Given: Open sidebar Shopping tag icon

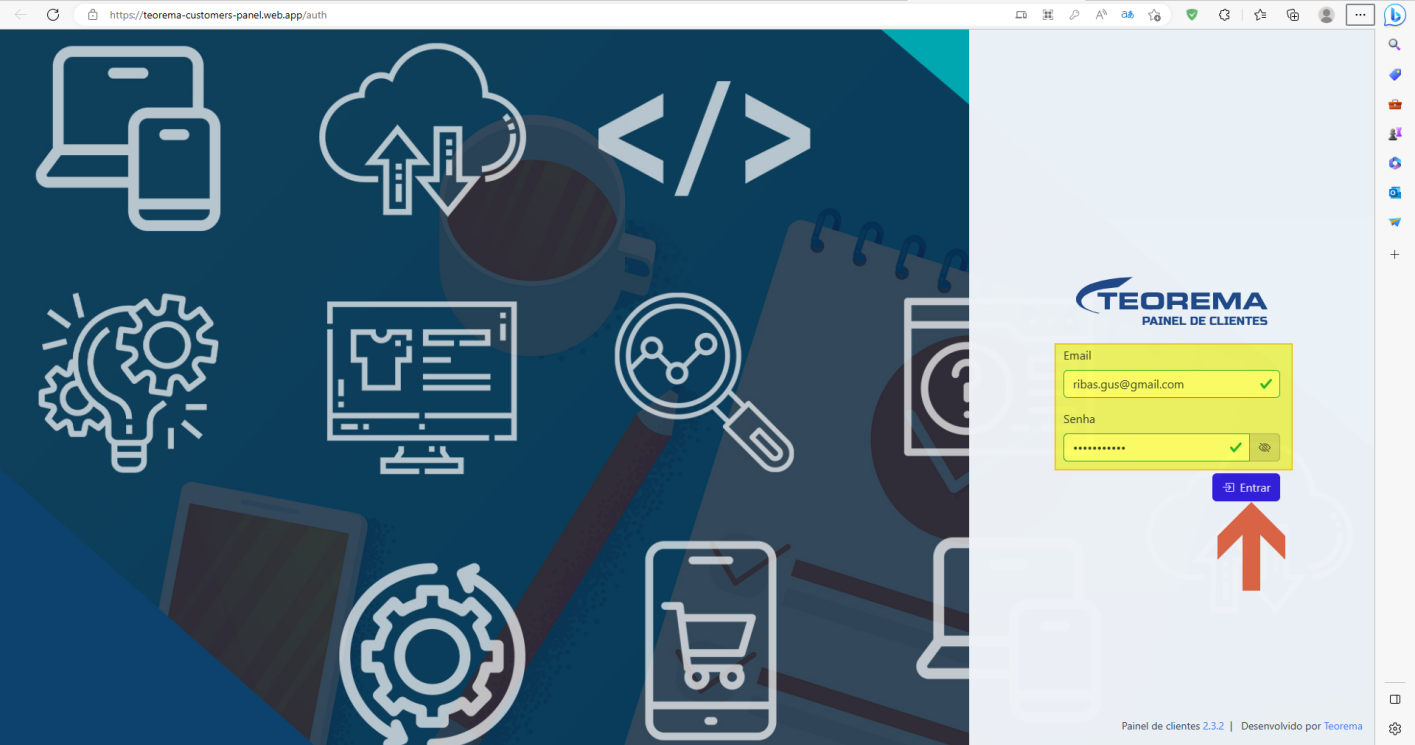Looking at the screenshot, I should click(1395, 74).
